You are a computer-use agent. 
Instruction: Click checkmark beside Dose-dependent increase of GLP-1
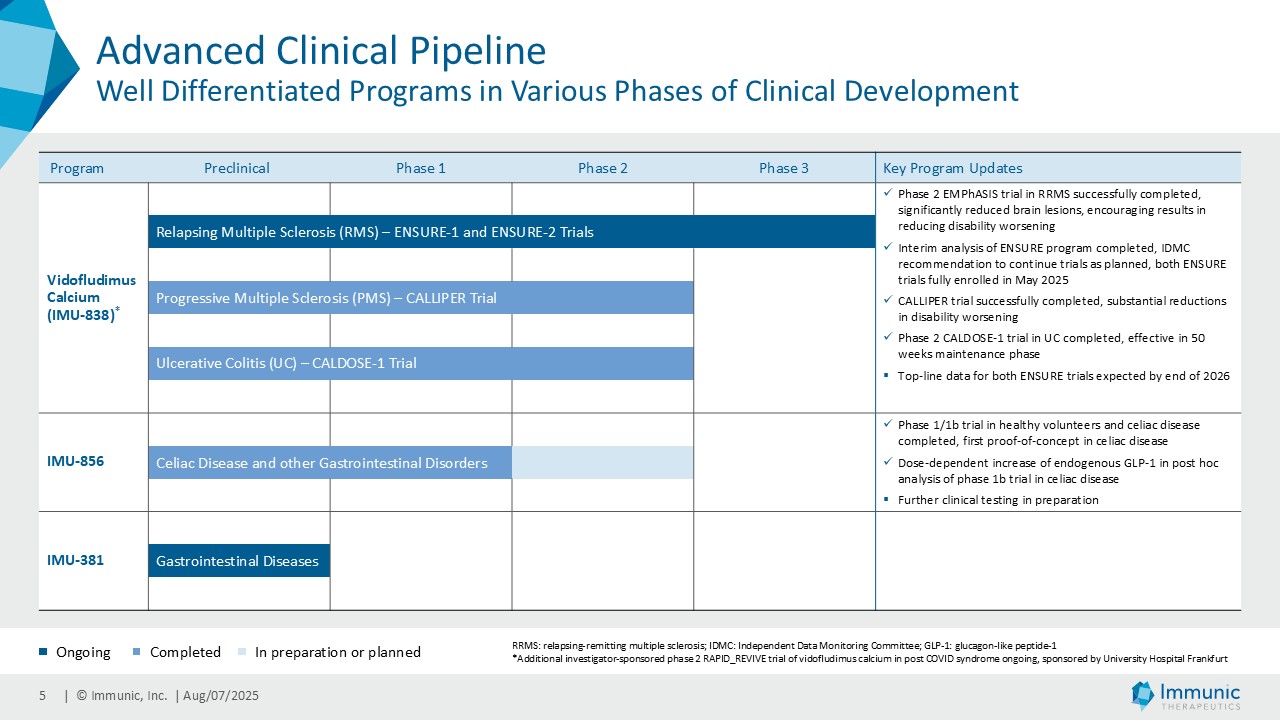pyautogui.click(x=888, y=463)
